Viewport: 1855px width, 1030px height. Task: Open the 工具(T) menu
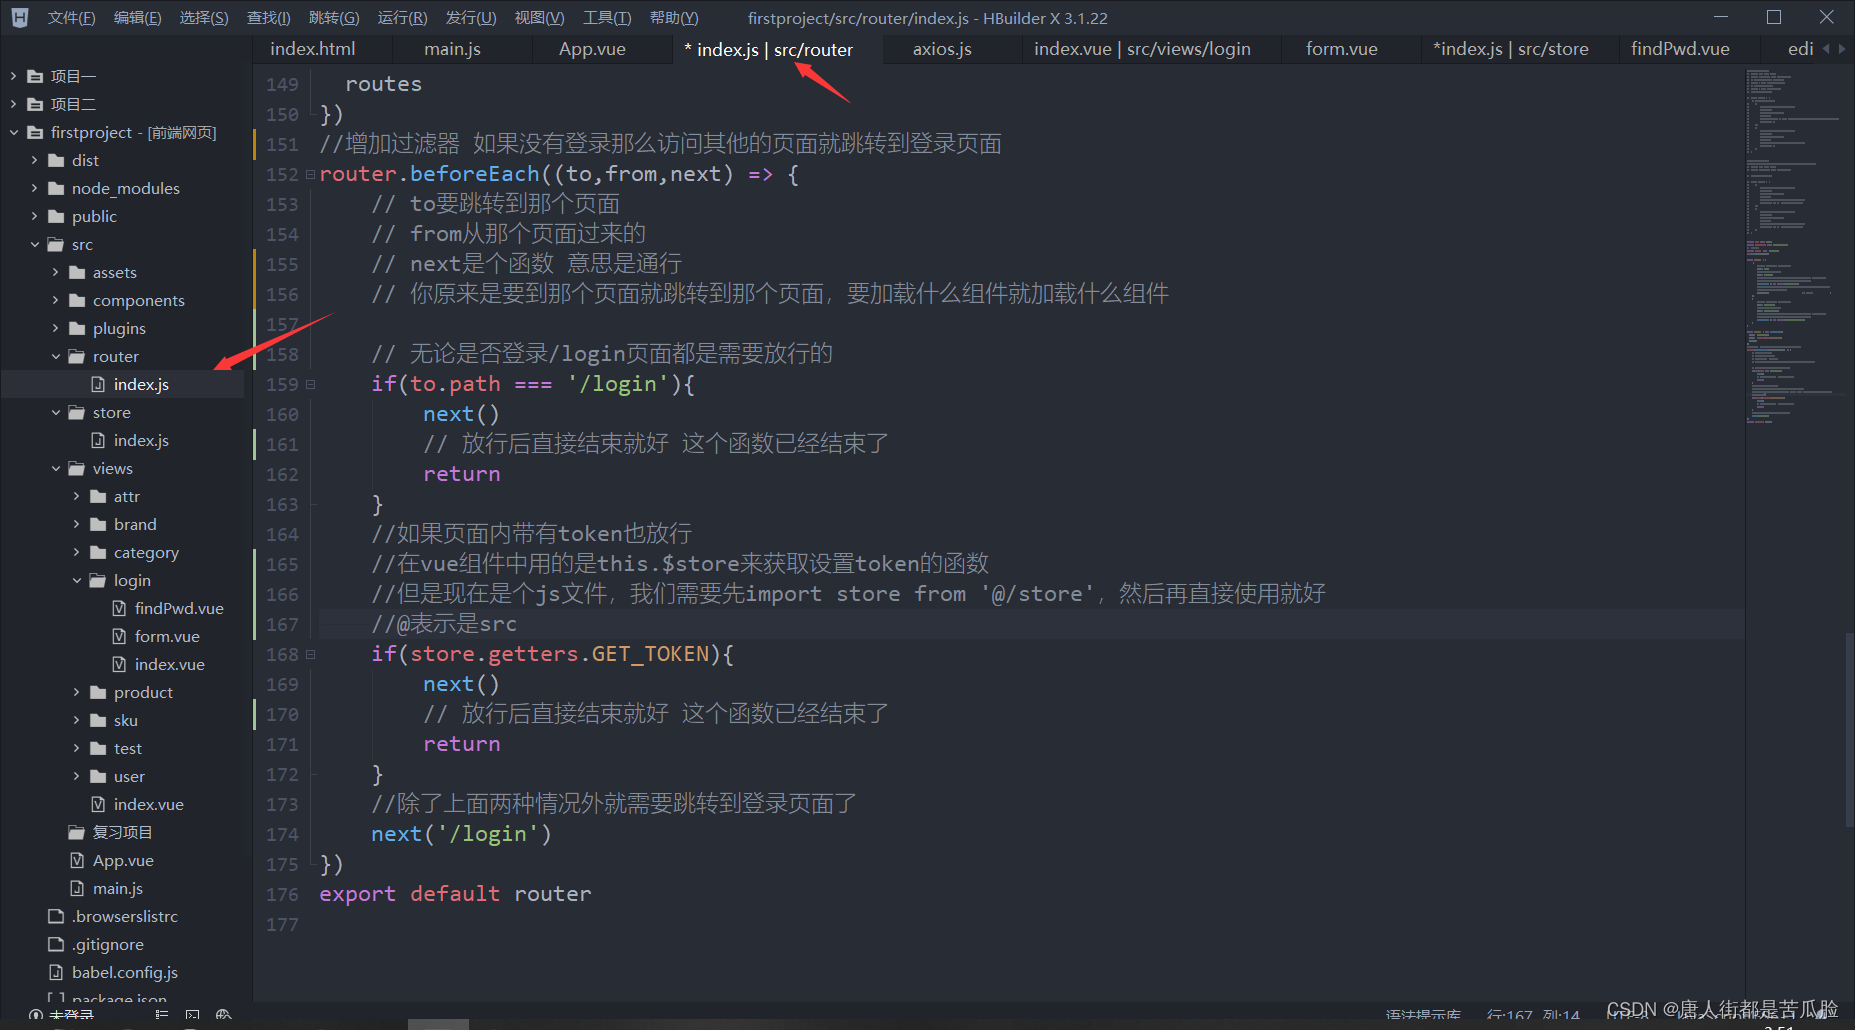click(x=607, y=18)
